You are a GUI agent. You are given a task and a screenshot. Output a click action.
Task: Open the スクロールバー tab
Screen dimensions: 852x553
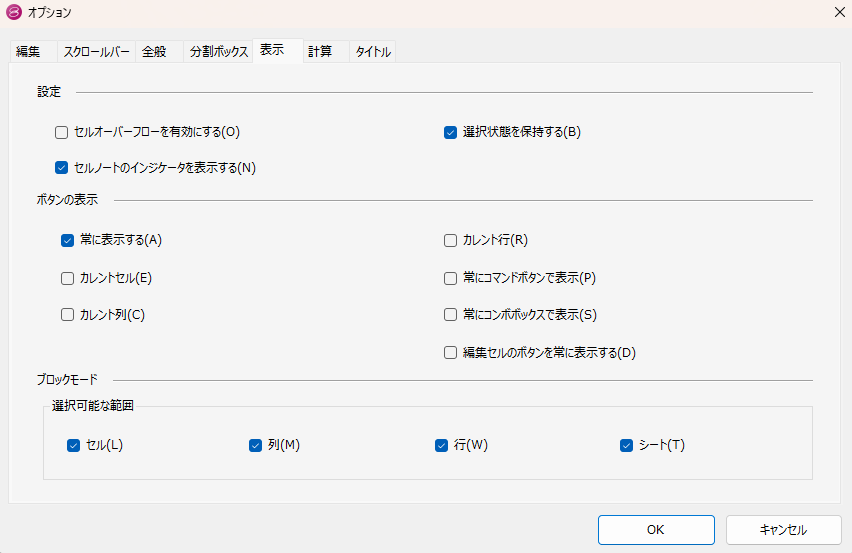(x=96, y=52)
